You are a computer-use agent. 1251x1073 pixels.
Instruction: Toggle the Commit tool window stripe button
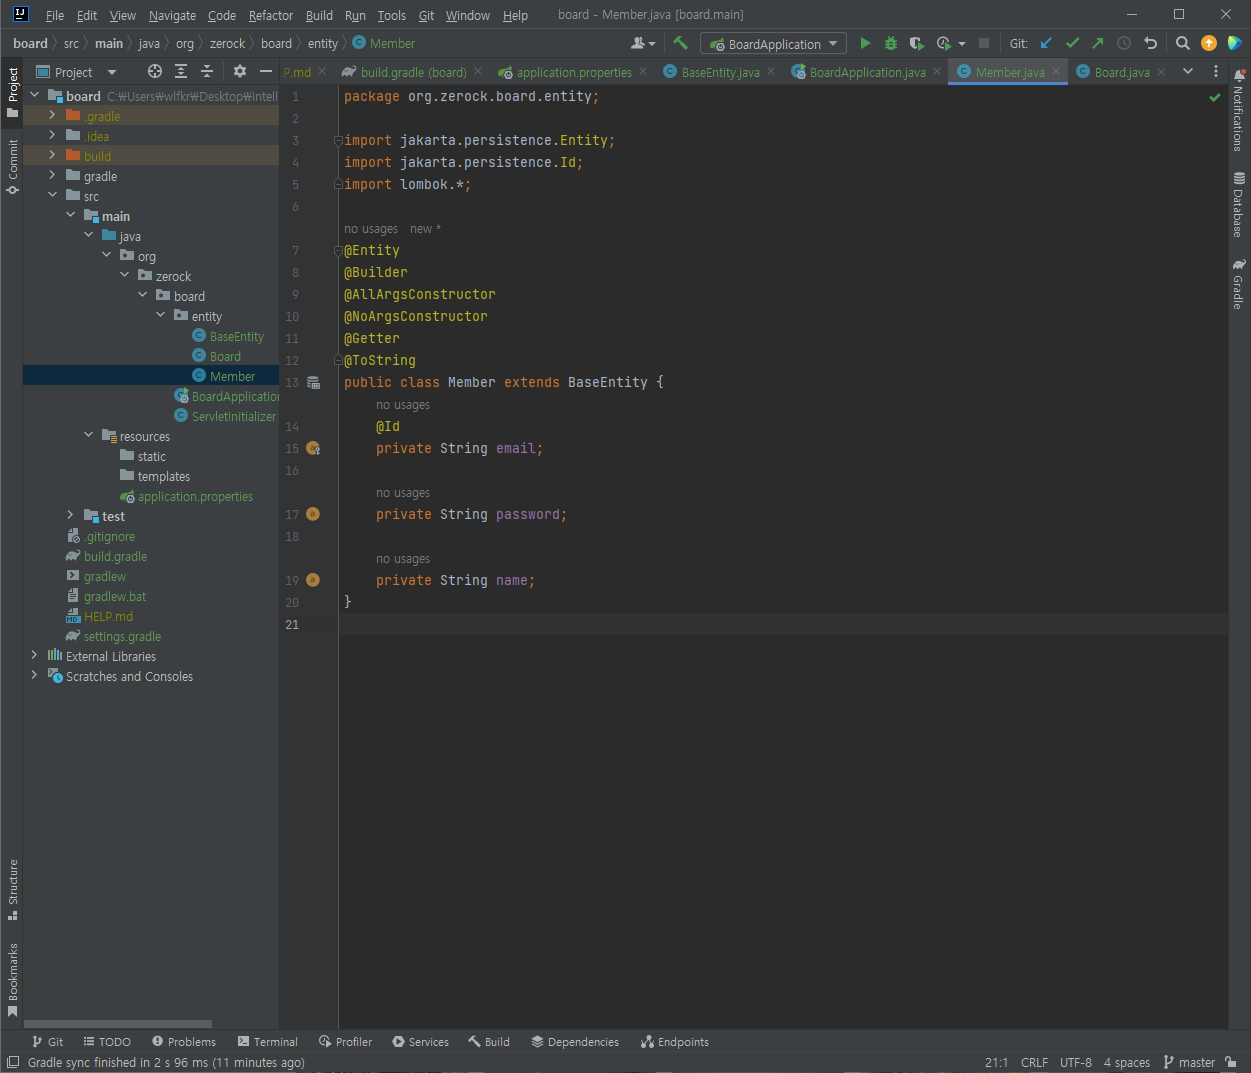pos(12,167)
